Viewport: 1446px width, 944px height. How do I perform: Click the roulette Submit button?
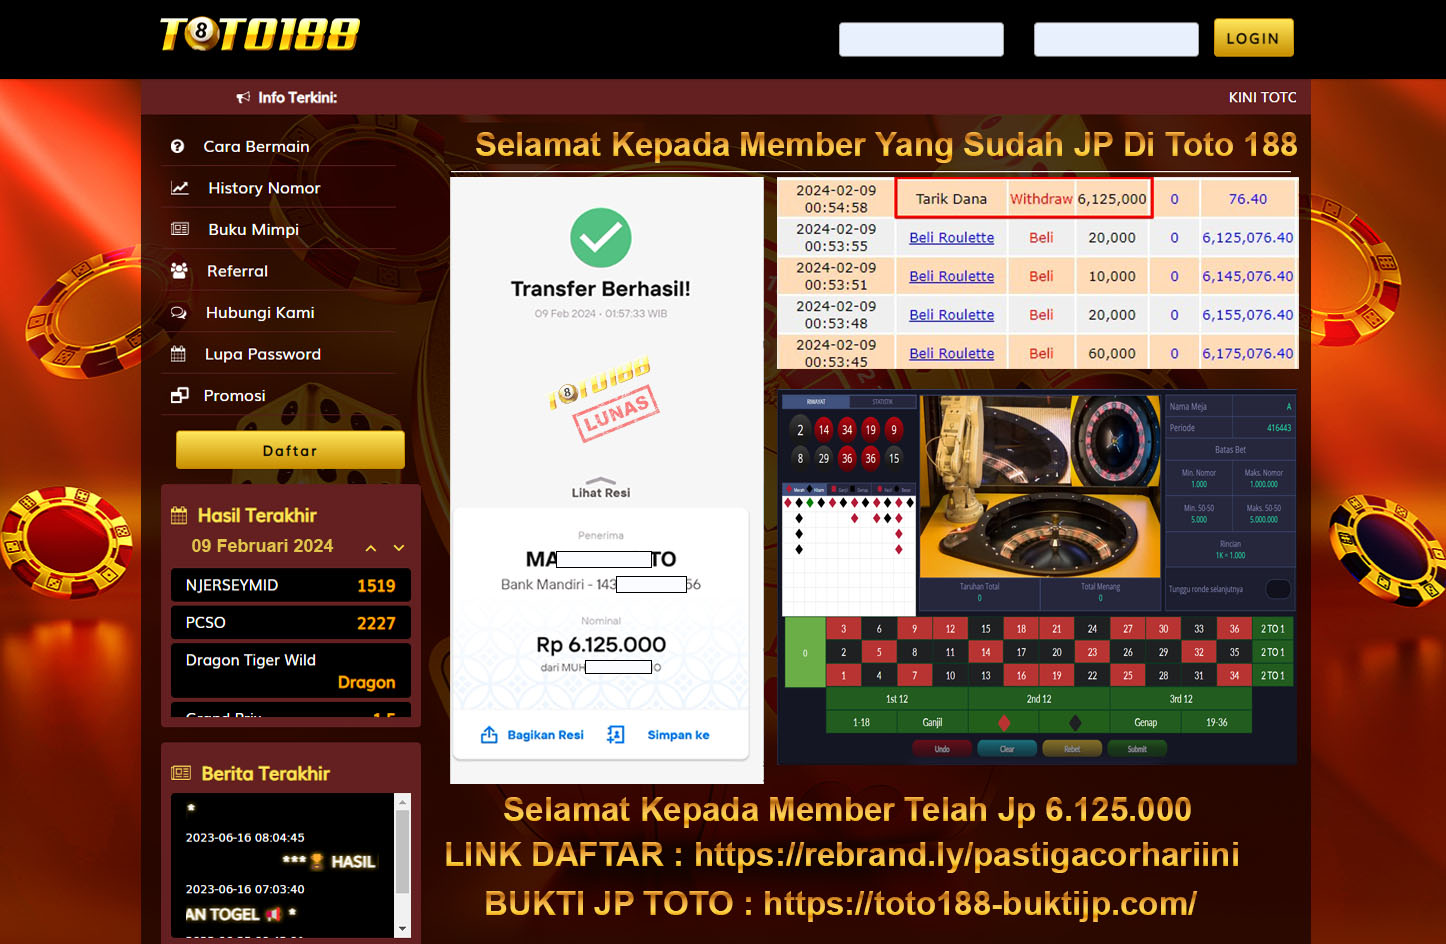(x=1137, y=749)
